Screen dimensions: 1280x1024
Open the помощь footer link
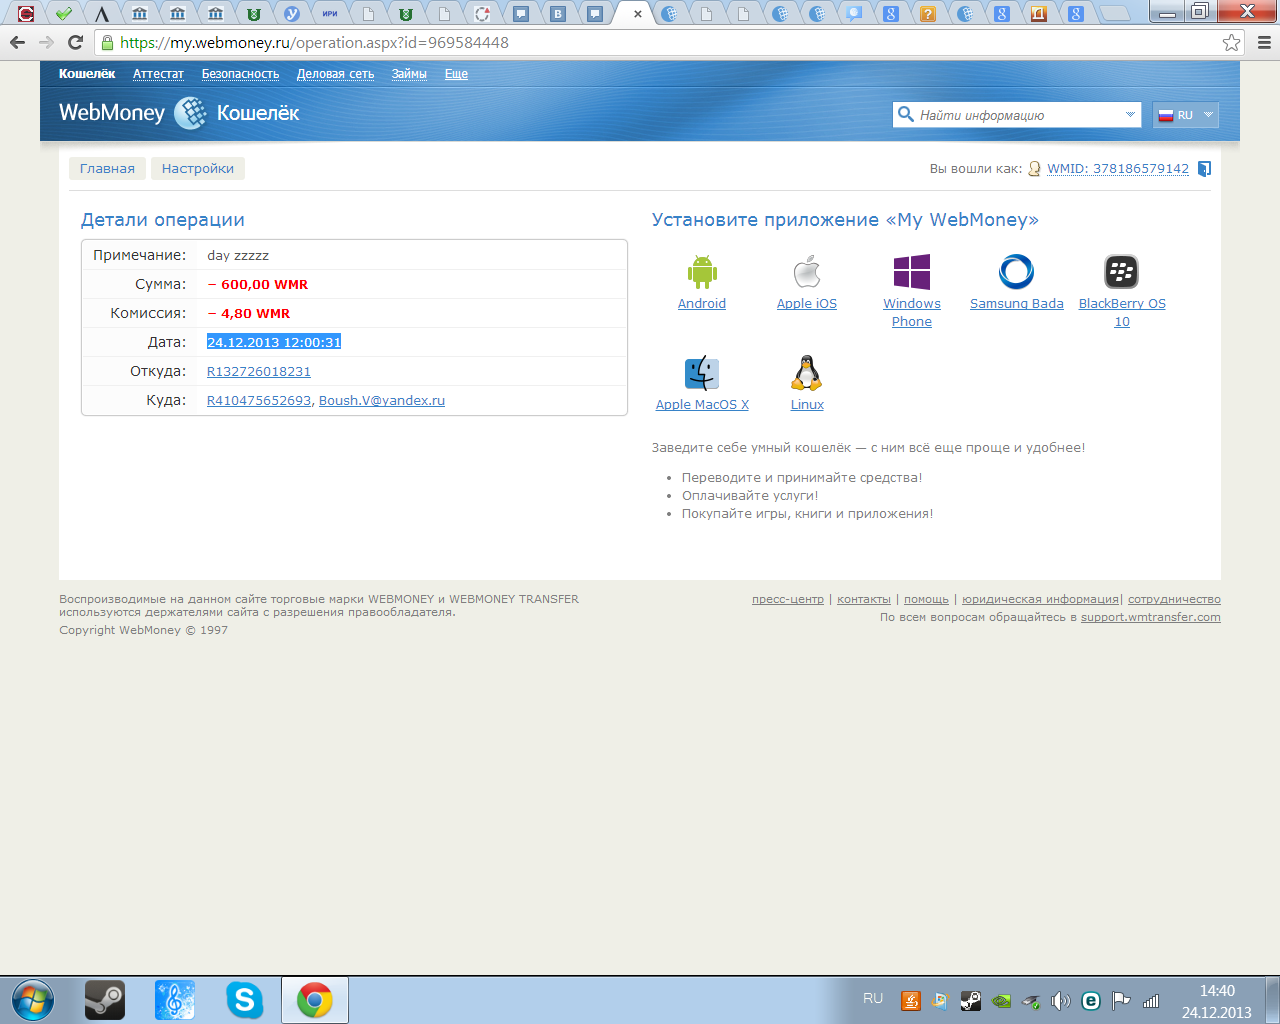click(926, 599)
